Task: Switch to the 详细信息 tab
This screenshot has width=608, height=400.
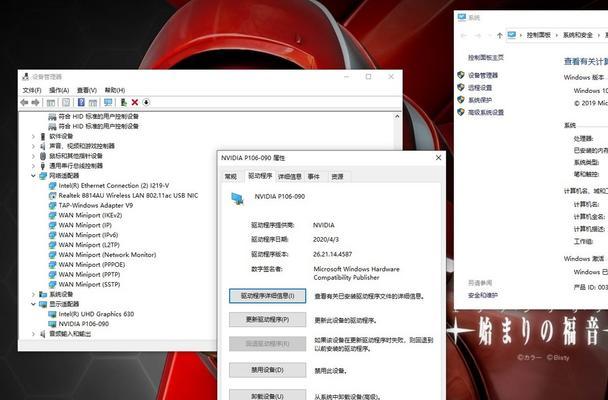Action: (x=290, y=176)
